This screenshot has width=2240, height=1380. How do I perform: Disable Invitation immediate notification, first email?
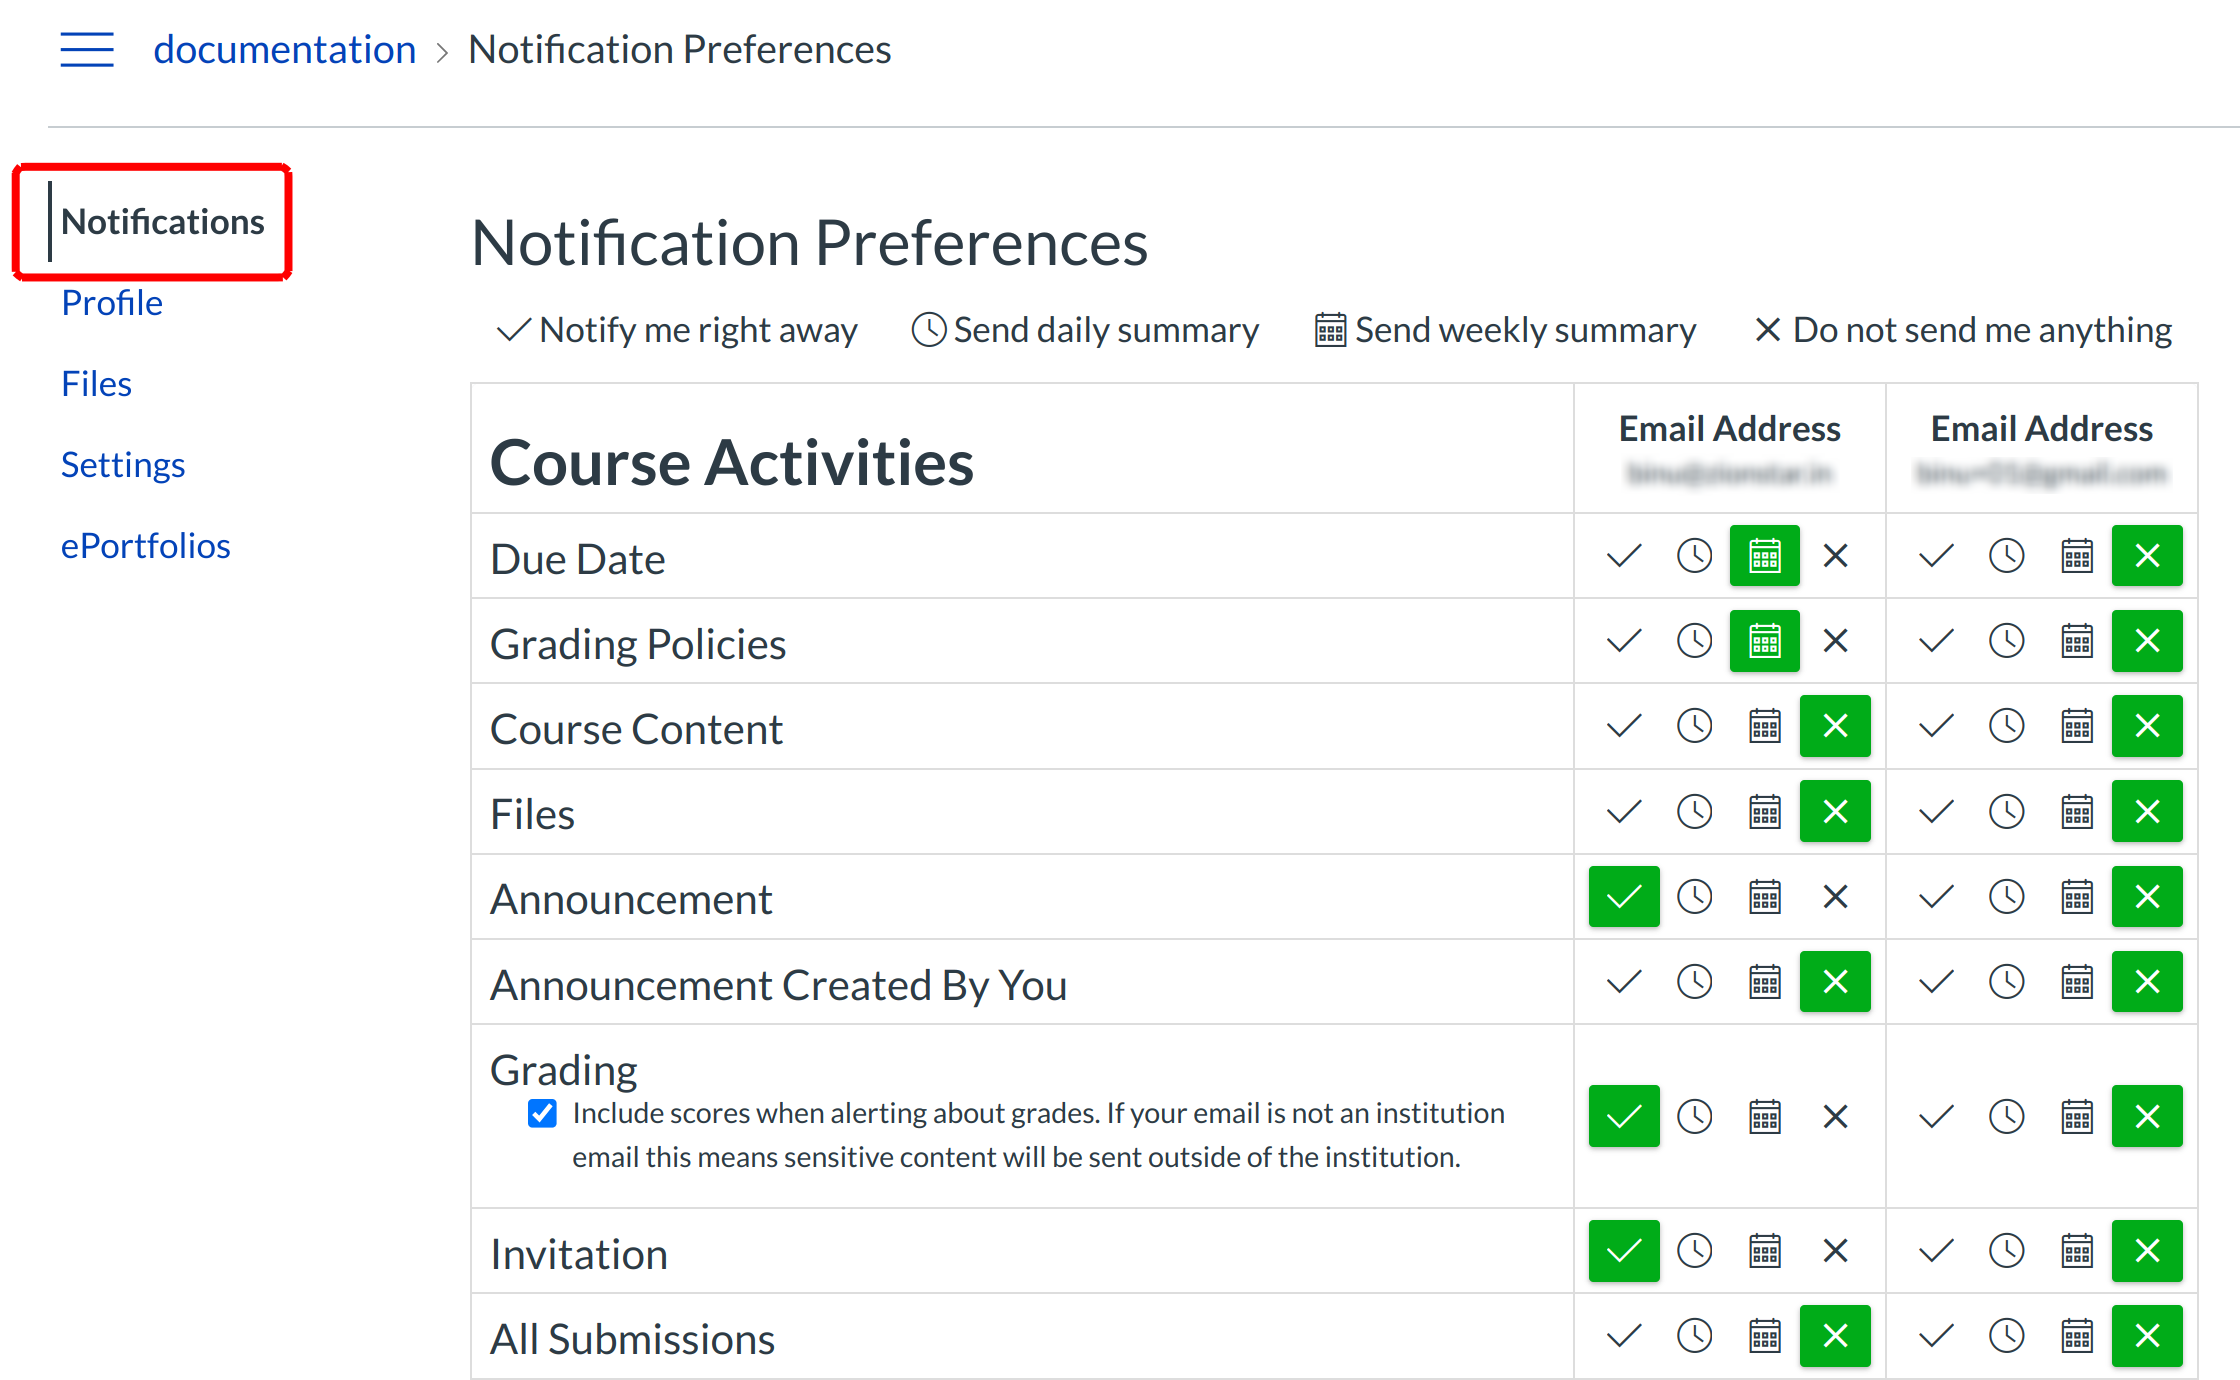tap(1624, 1251)
